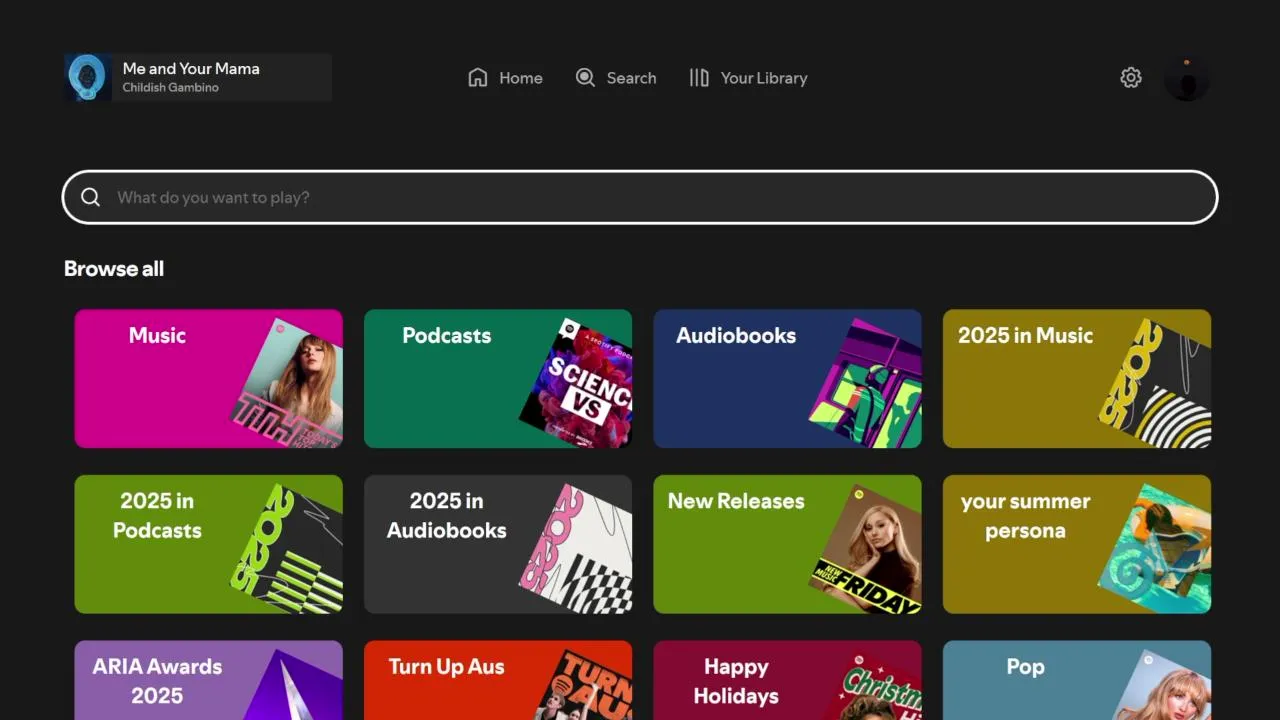The image size is (1280, 720).
Task: Go to the Search tab label
Action: (632, 78)
